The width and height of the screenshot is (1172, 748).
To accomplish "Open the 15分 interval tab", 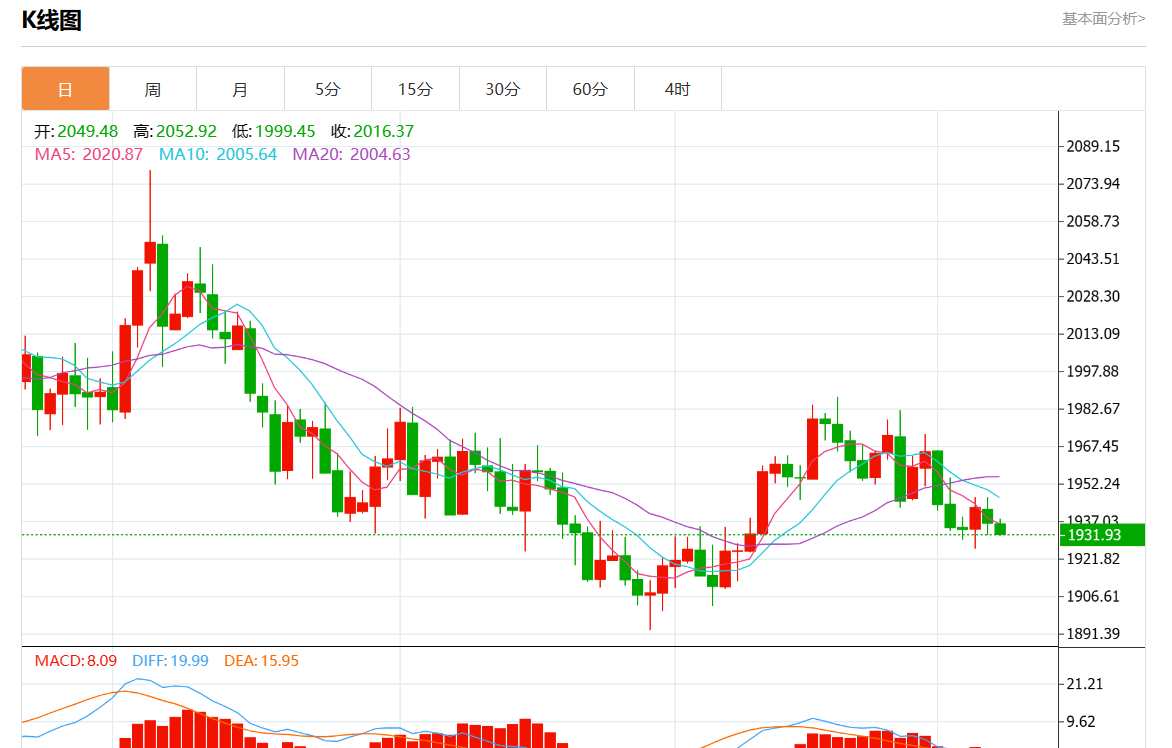I will click(416, 89).
